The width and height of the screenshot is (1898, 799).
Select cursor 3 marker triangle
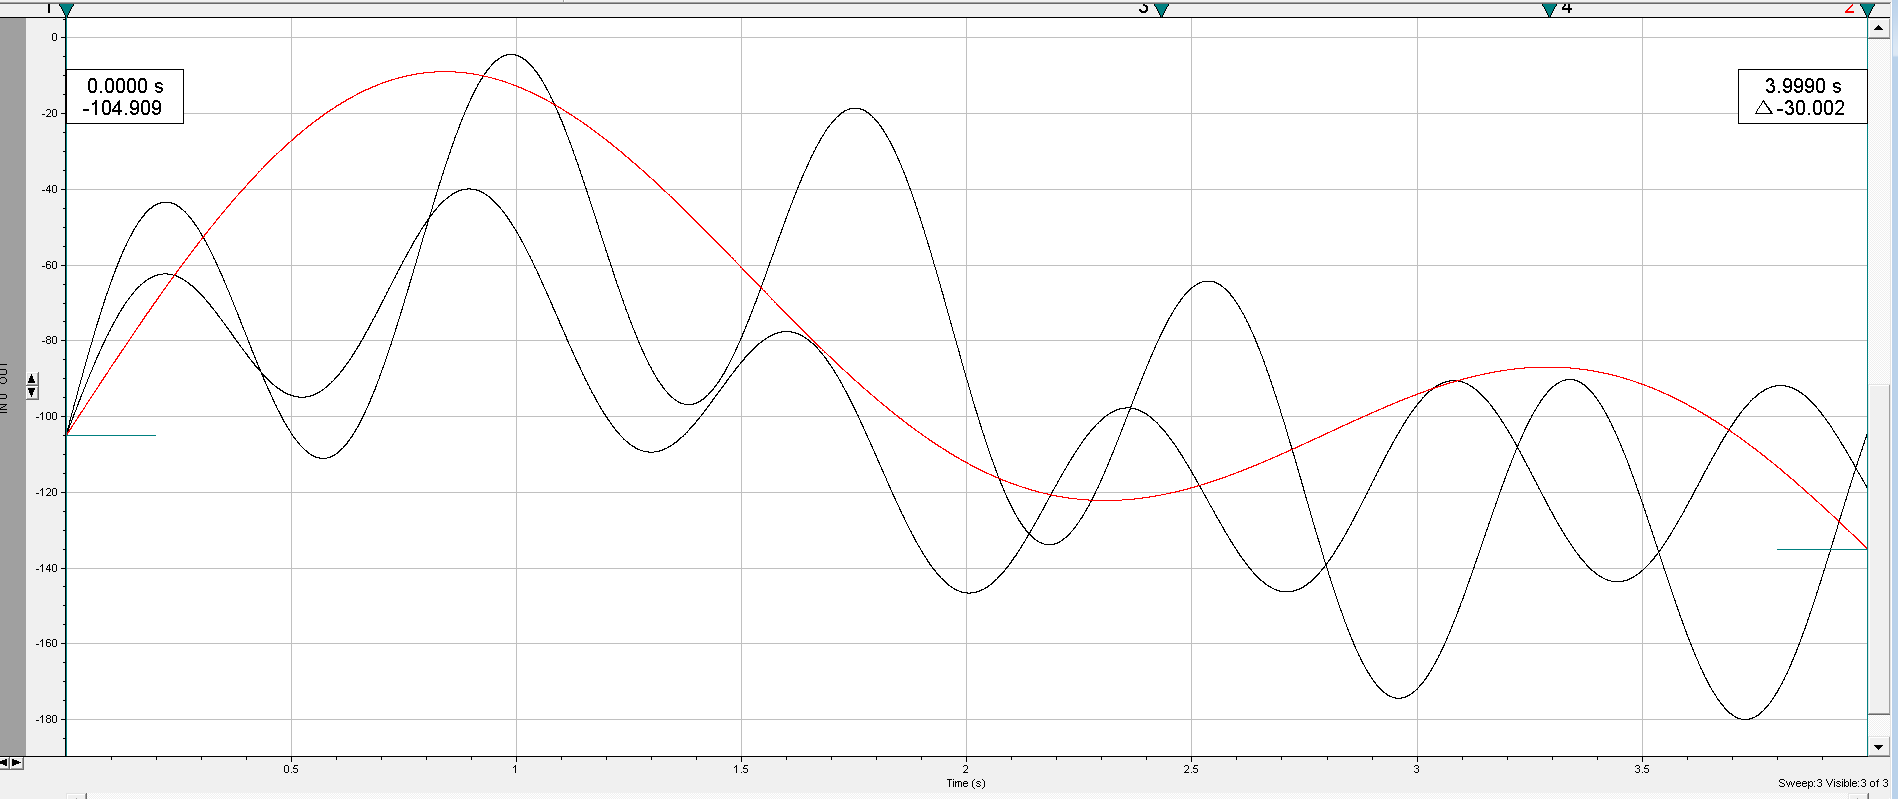pos(1161,10)
